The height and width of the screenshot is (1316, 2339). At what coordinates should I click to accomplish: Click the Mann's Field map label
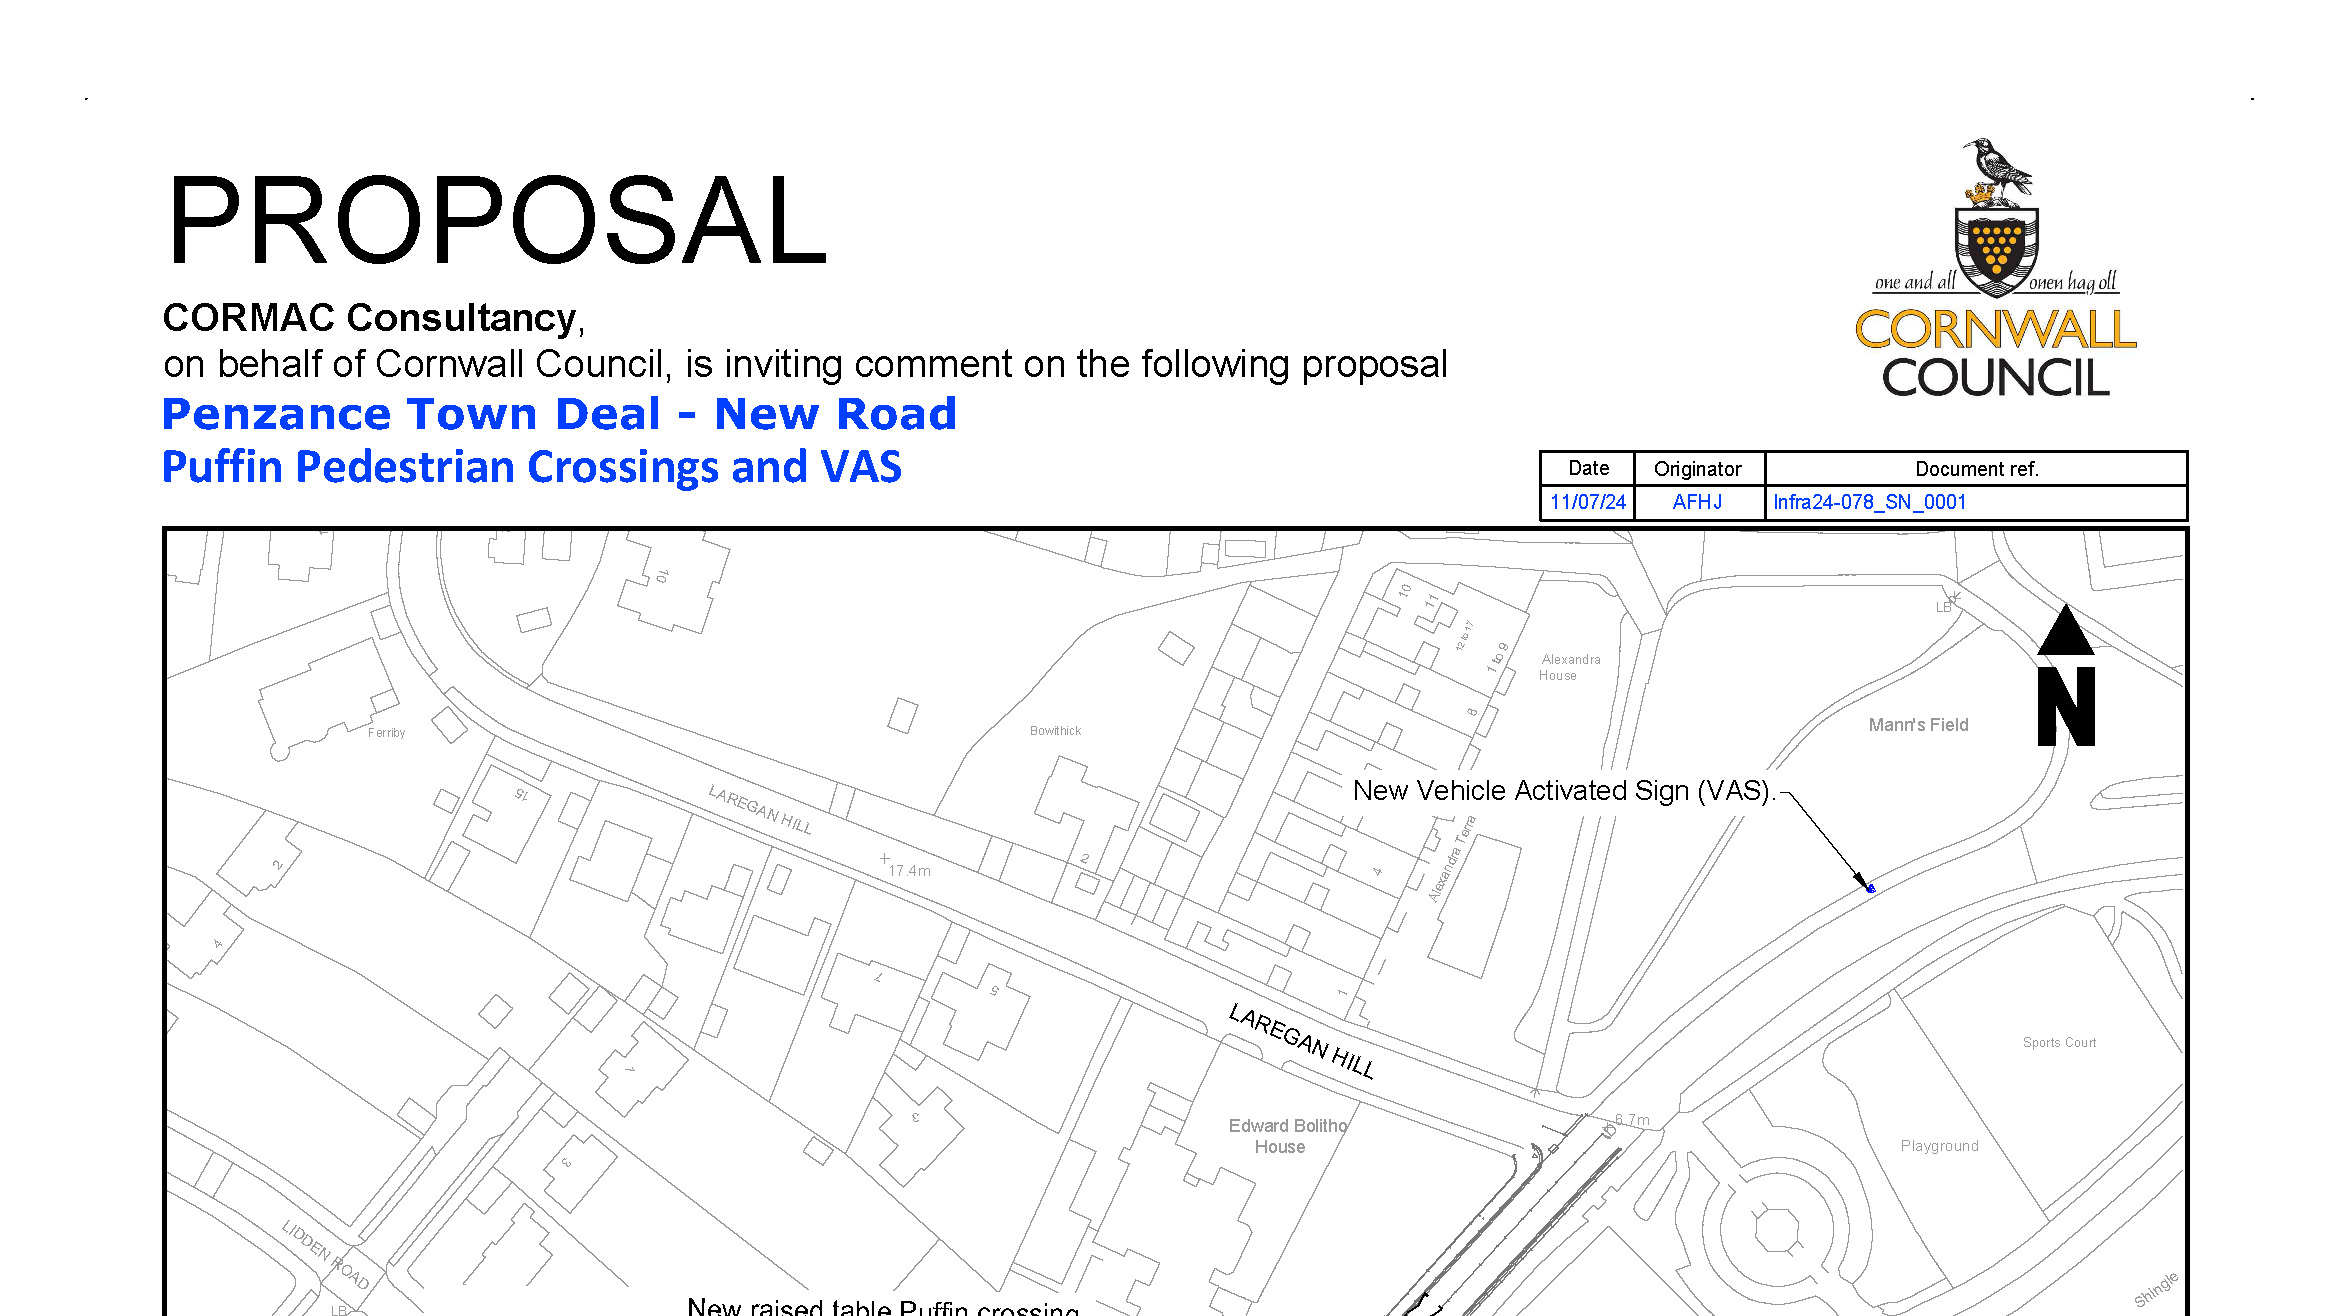click(1917, 725)
